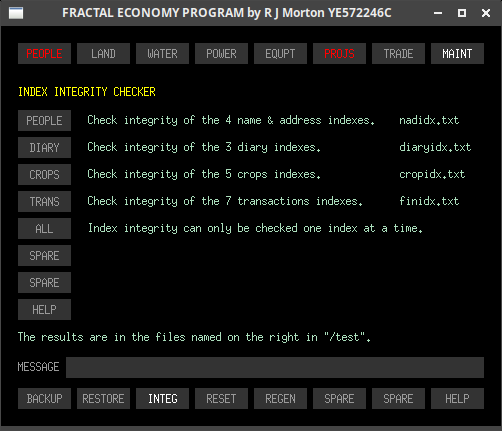Minimize the Fractal Economy Program window
Viewport: 502px width, 431px height.
[438, 13]
